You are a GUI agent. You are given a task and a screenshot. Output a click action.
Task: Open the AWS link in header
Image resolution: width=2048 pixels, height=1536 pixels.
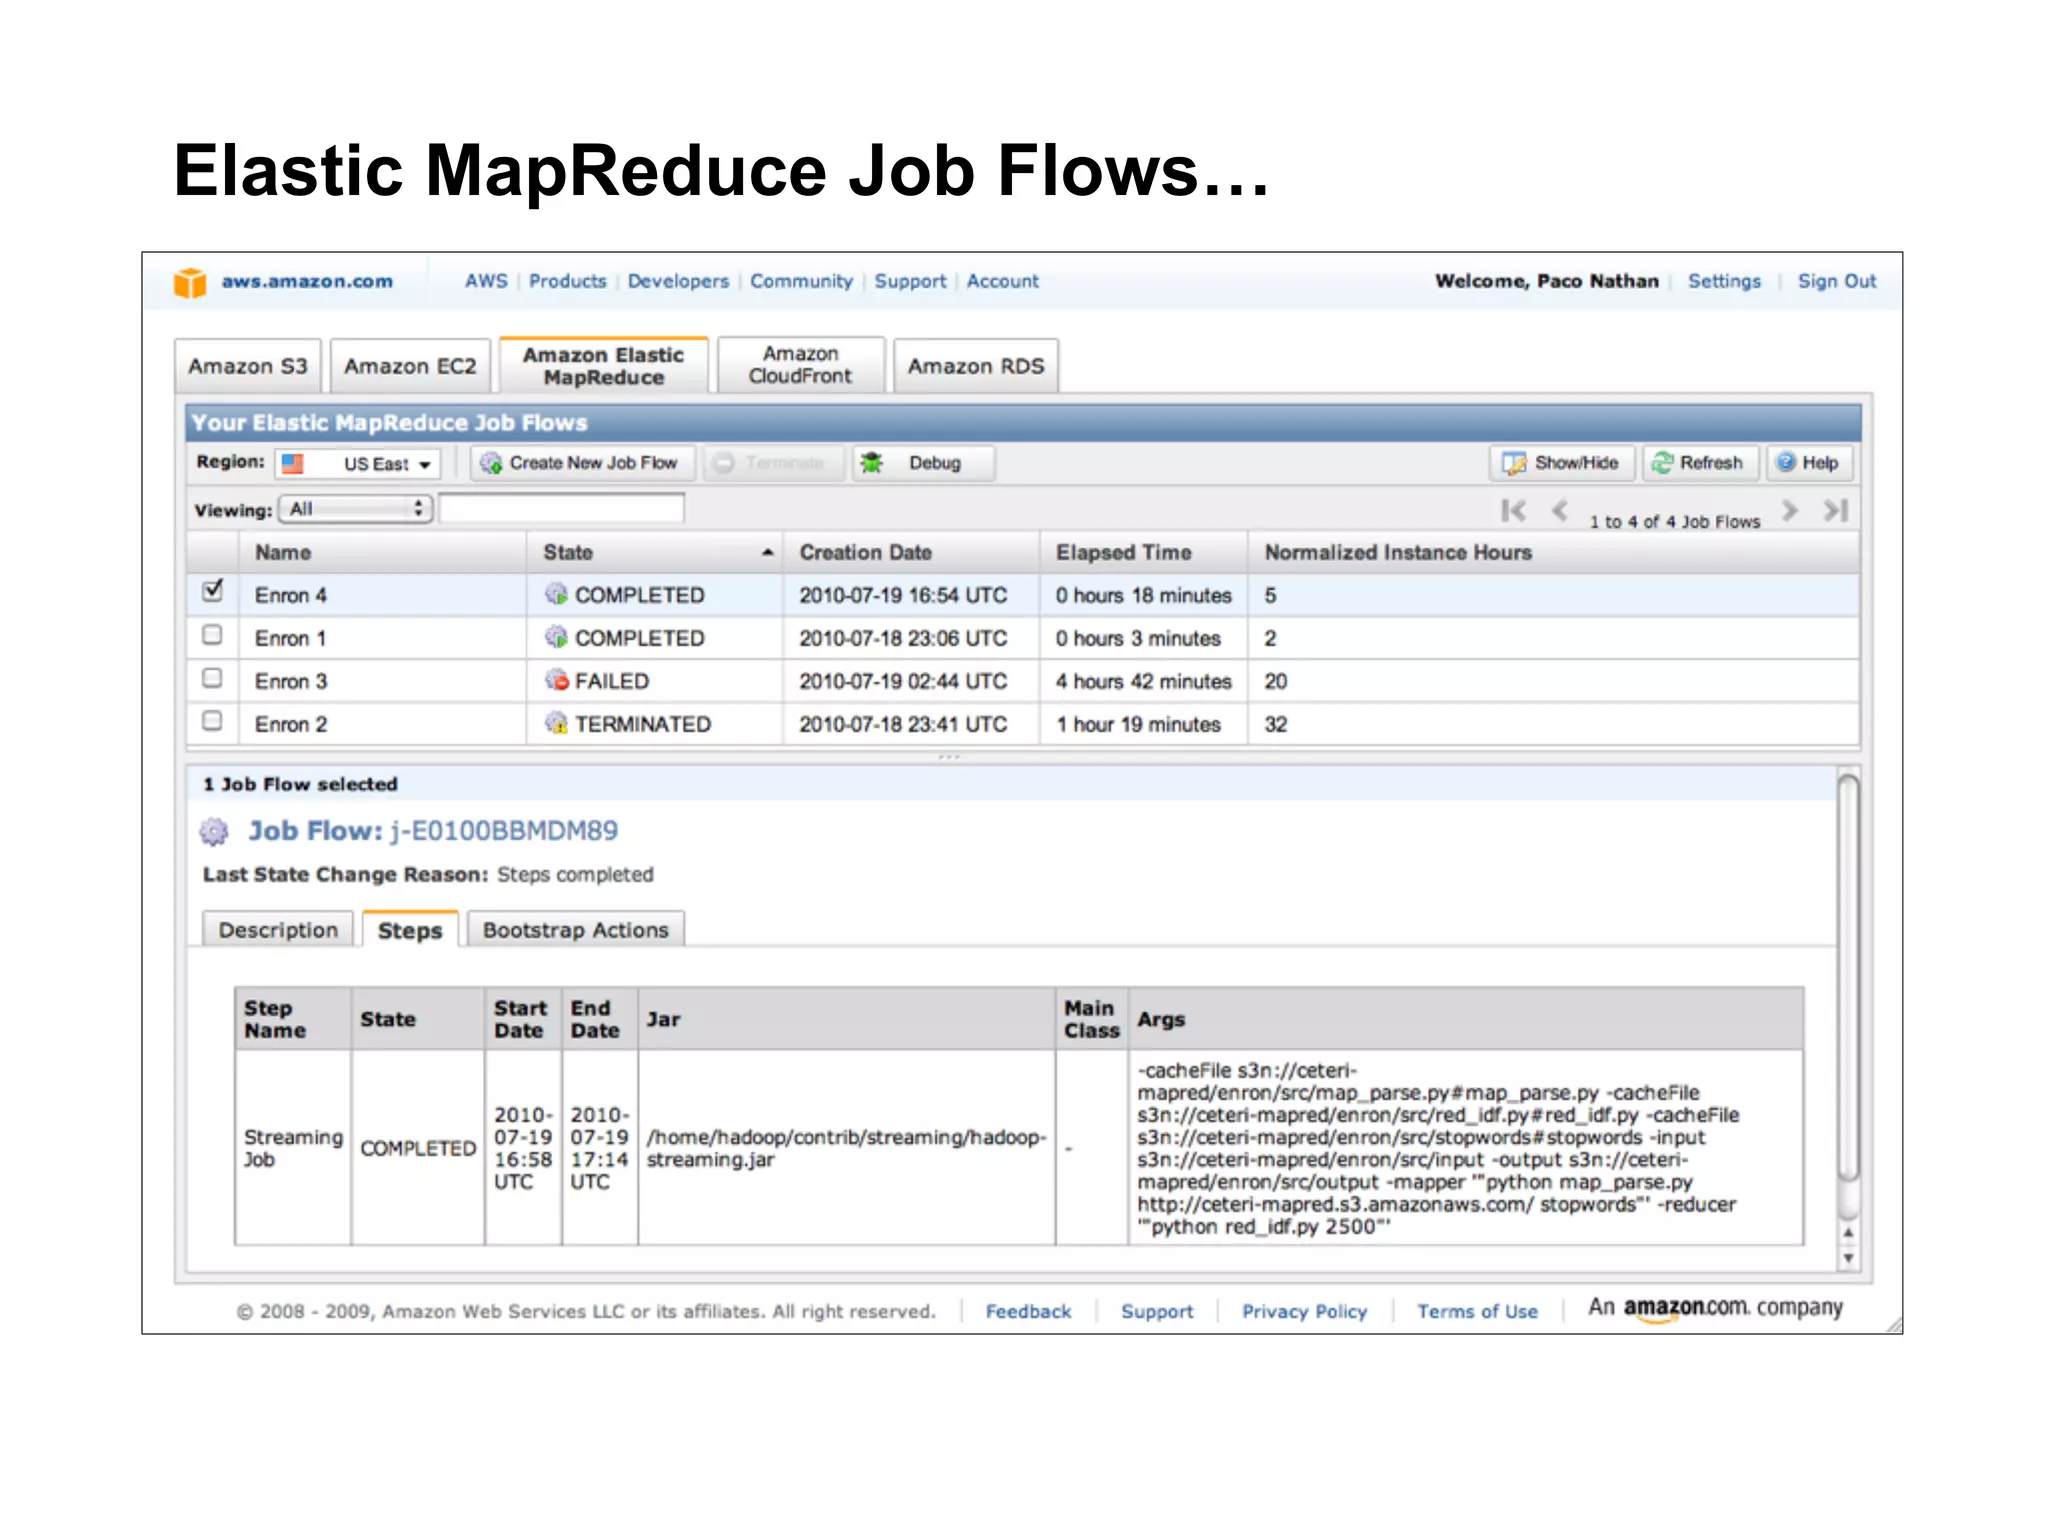tap(486, 281)
